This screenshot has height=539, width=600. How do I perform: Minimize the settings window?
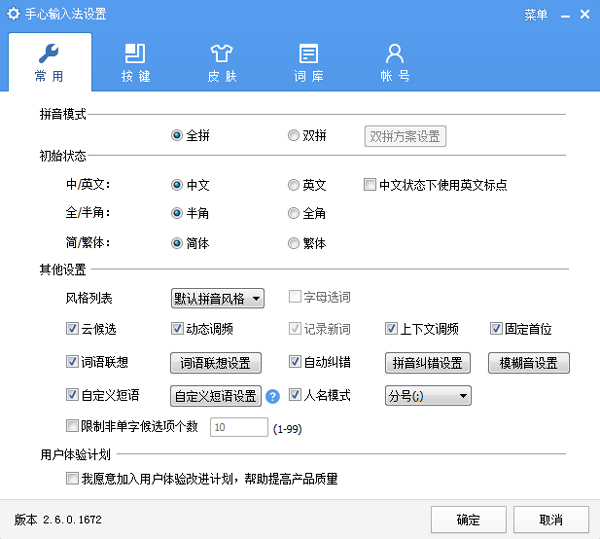pos(565,16)
